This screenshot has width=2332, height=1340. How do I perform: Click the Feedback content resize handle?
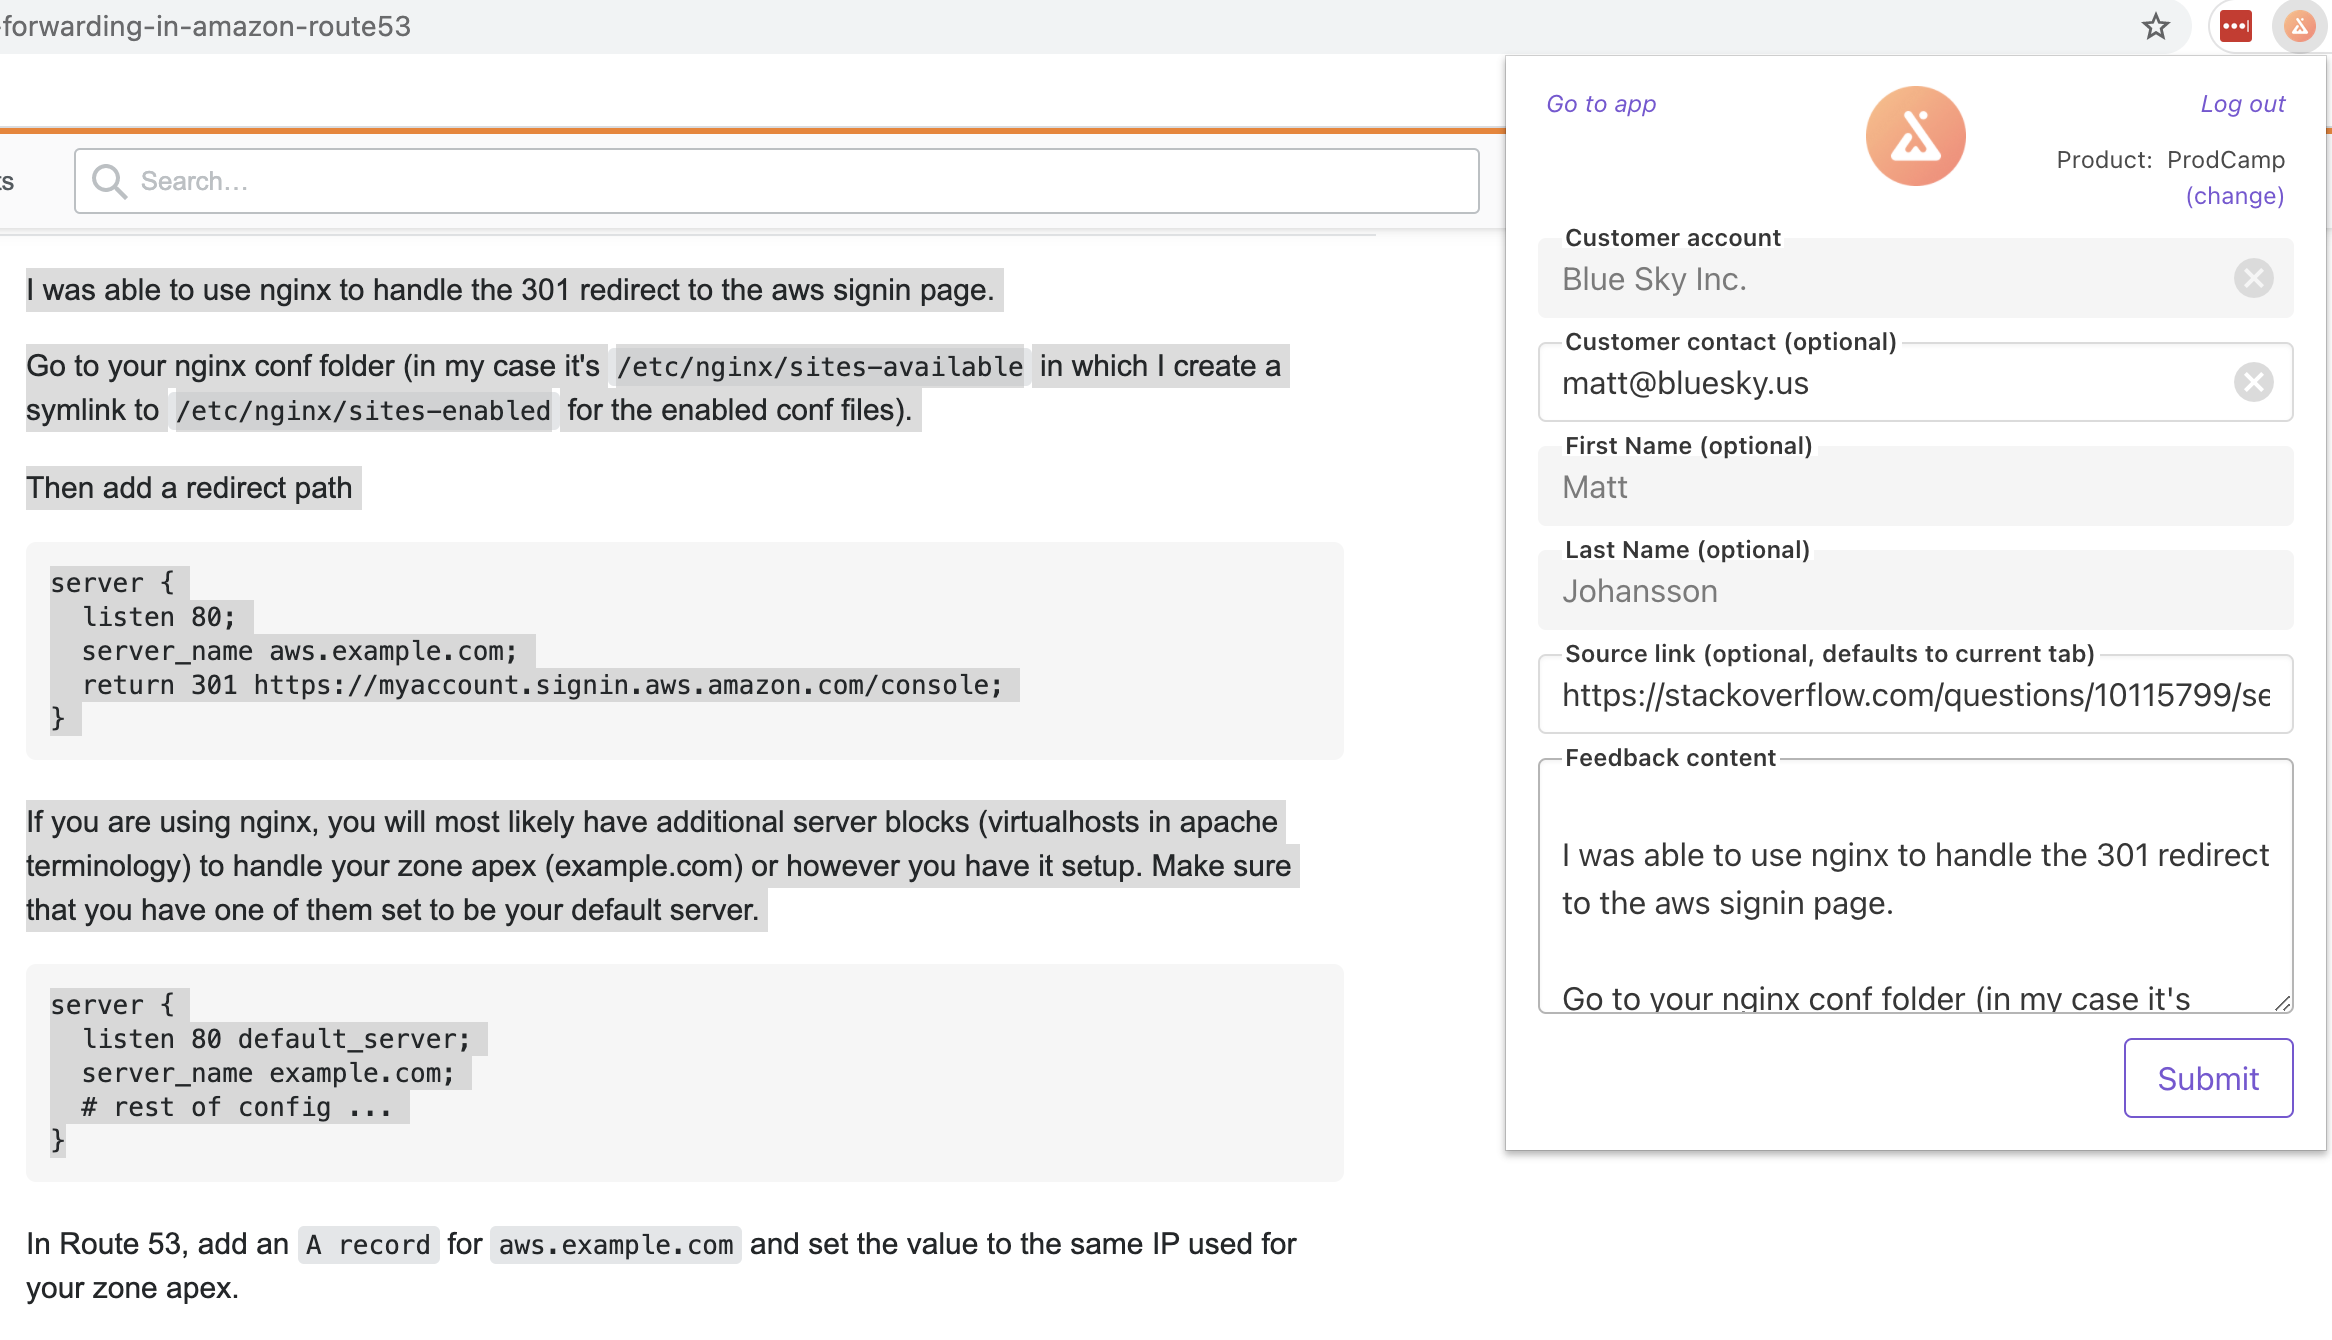(2281, 1003)
